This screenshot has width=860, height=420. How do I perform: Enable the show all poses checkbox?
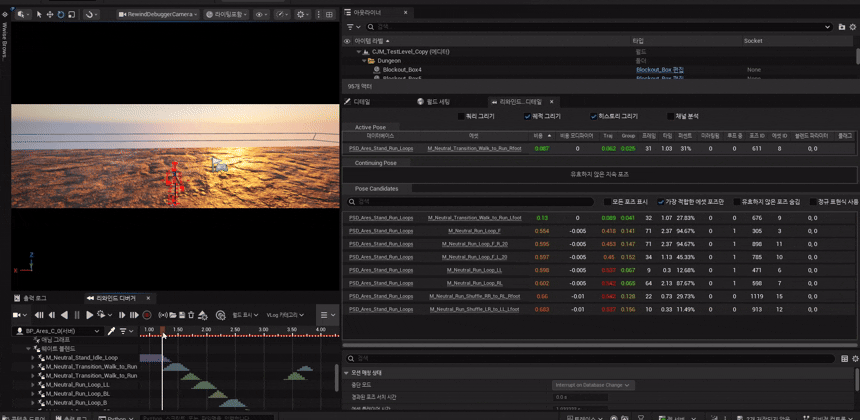point(607,202)
